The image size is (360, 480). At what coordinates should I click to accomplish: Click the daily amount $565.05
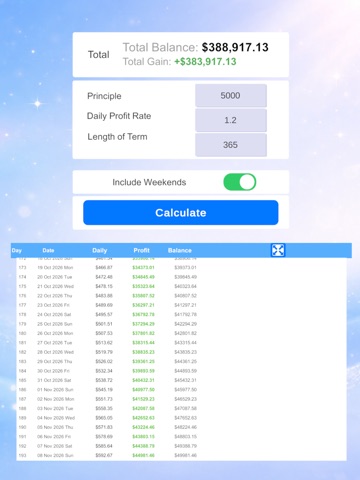(104, 418)
